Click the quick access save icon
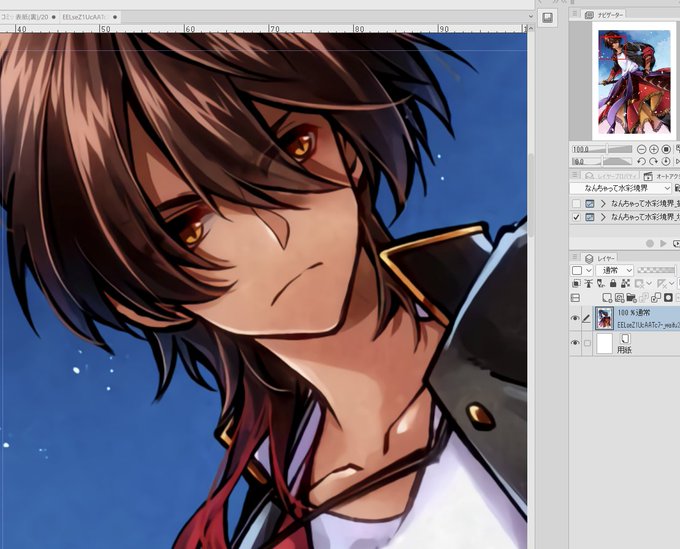The image size is (680, 549). click(x=547, y=18)
